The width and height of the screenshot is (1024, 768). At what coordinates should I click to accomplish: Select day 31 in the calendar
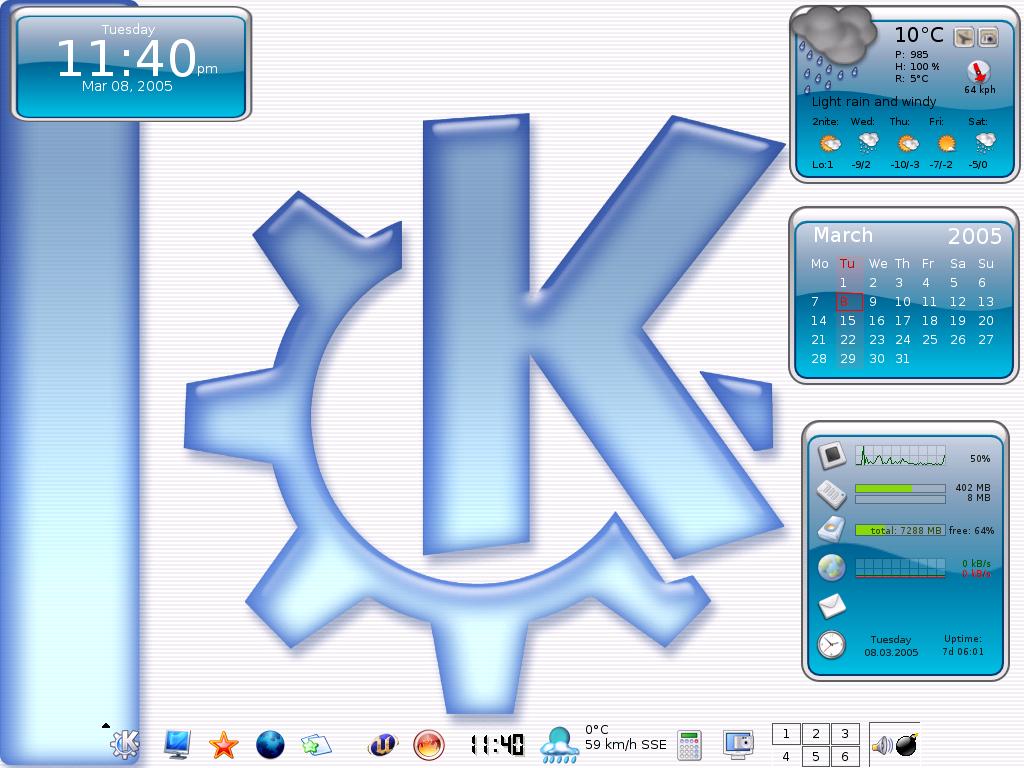pos(902,359)
